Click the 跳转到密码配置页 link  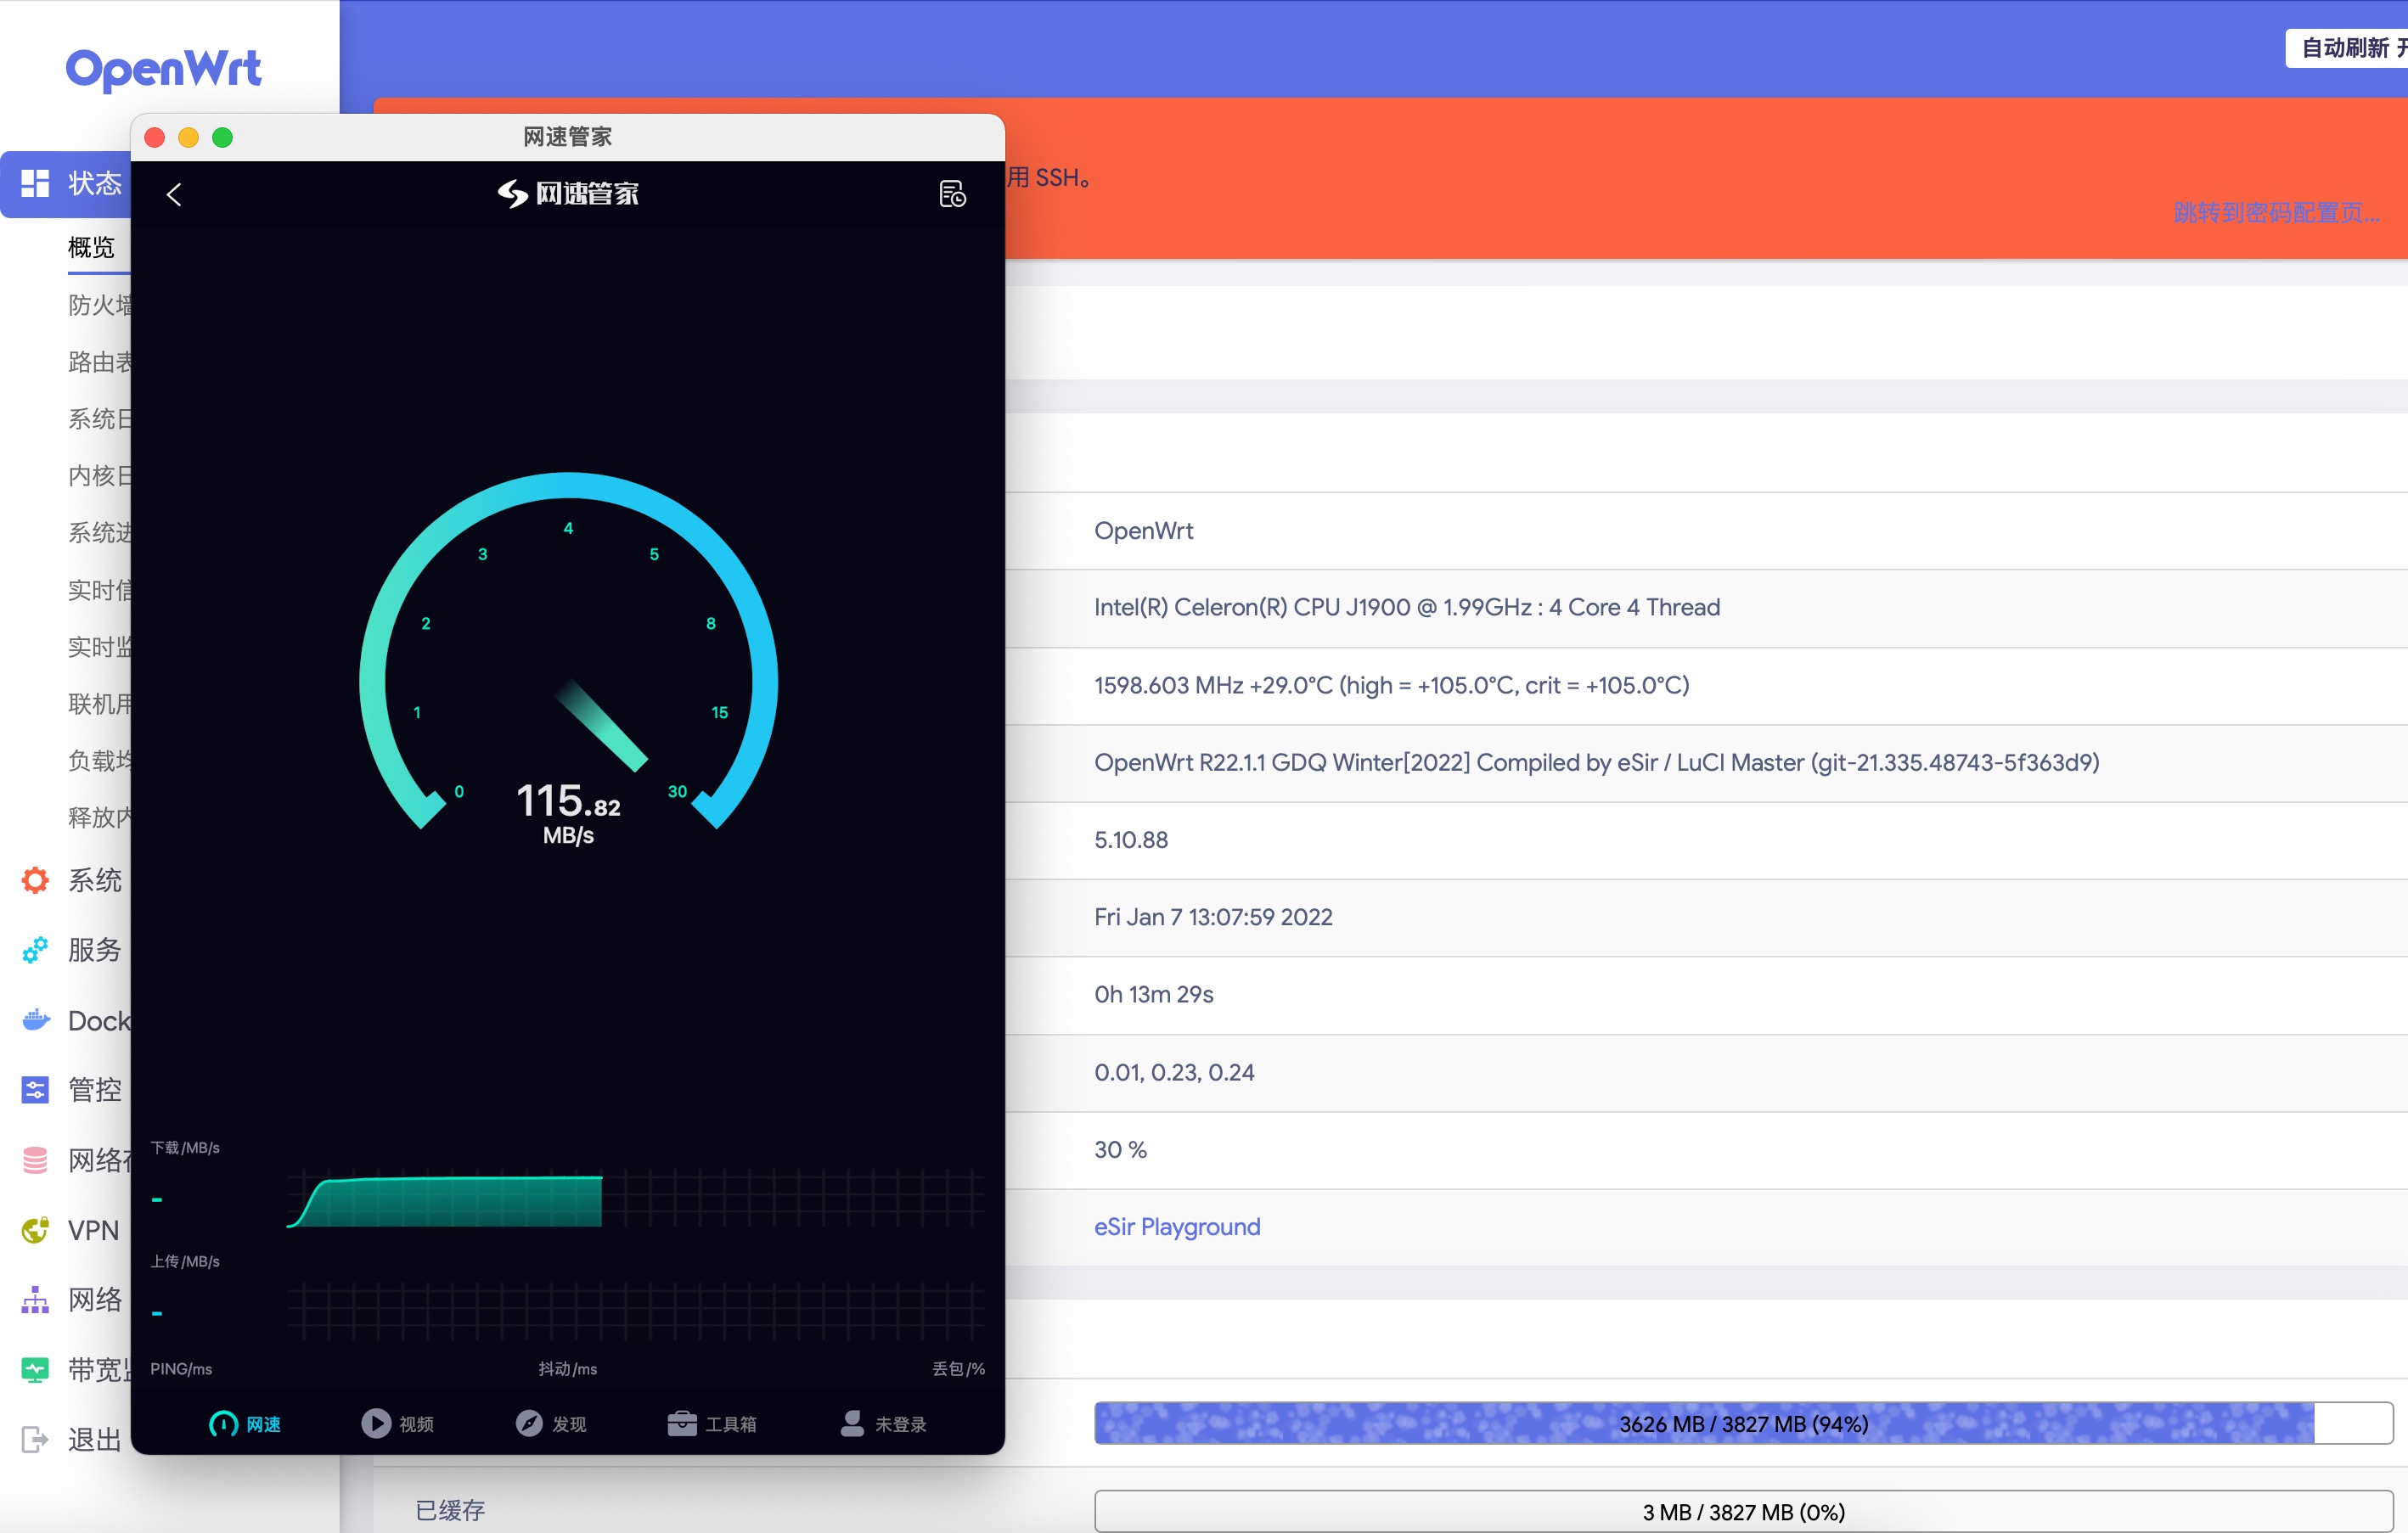tap(2276, 212)
